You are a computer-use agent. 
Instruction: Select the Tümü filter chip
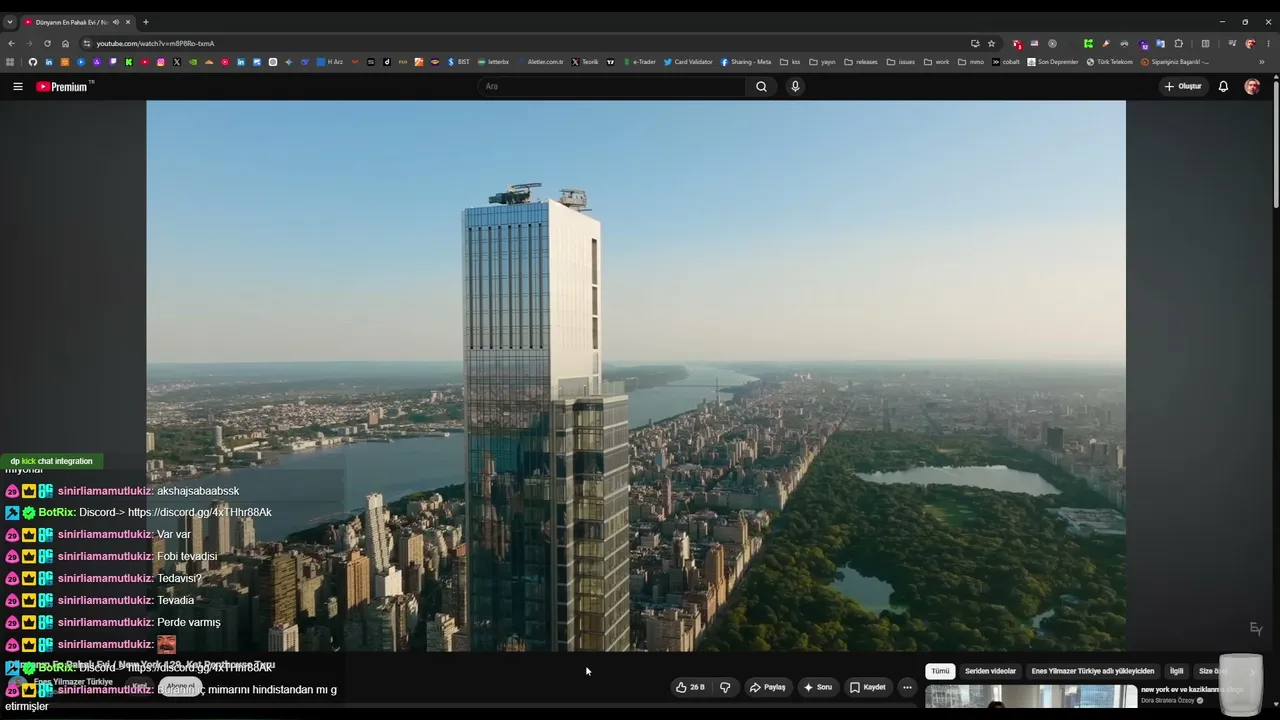(x=940, y=671)
